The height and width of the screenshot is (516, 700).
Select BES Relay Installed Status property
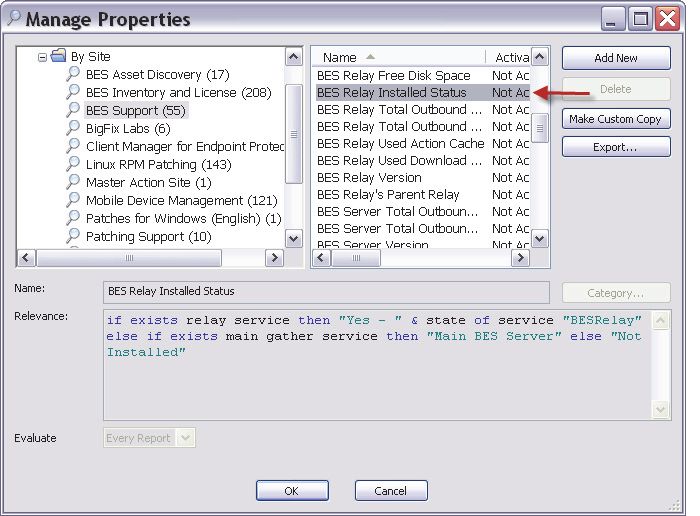423,92
